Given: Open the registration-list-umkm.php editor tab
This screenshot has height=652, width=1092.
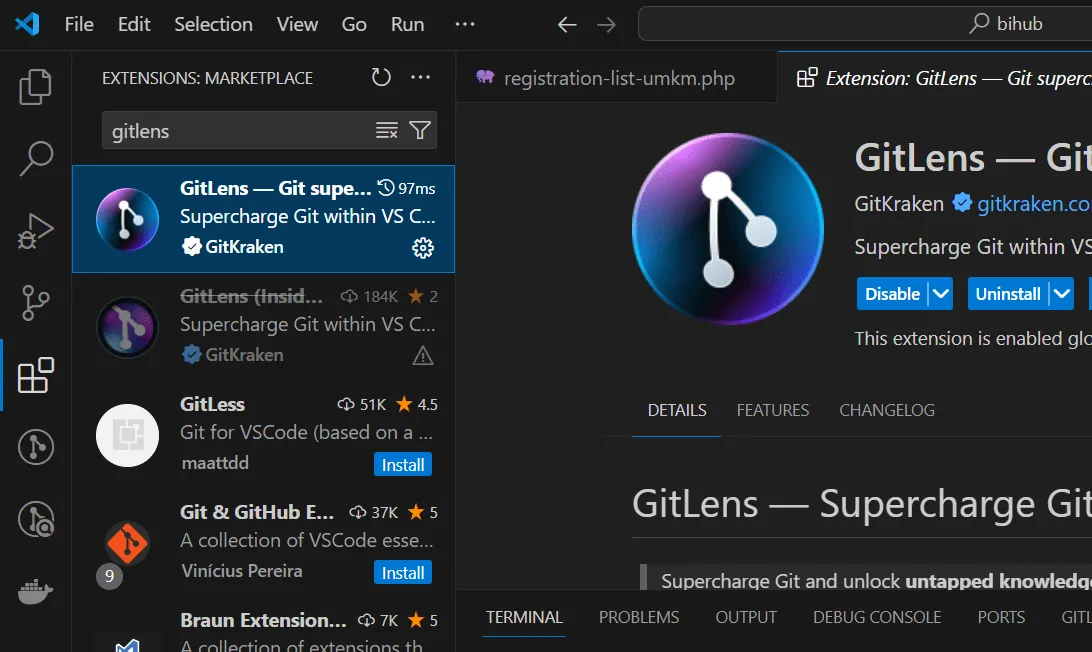Looking at the screenshot, I should [618, 78].
